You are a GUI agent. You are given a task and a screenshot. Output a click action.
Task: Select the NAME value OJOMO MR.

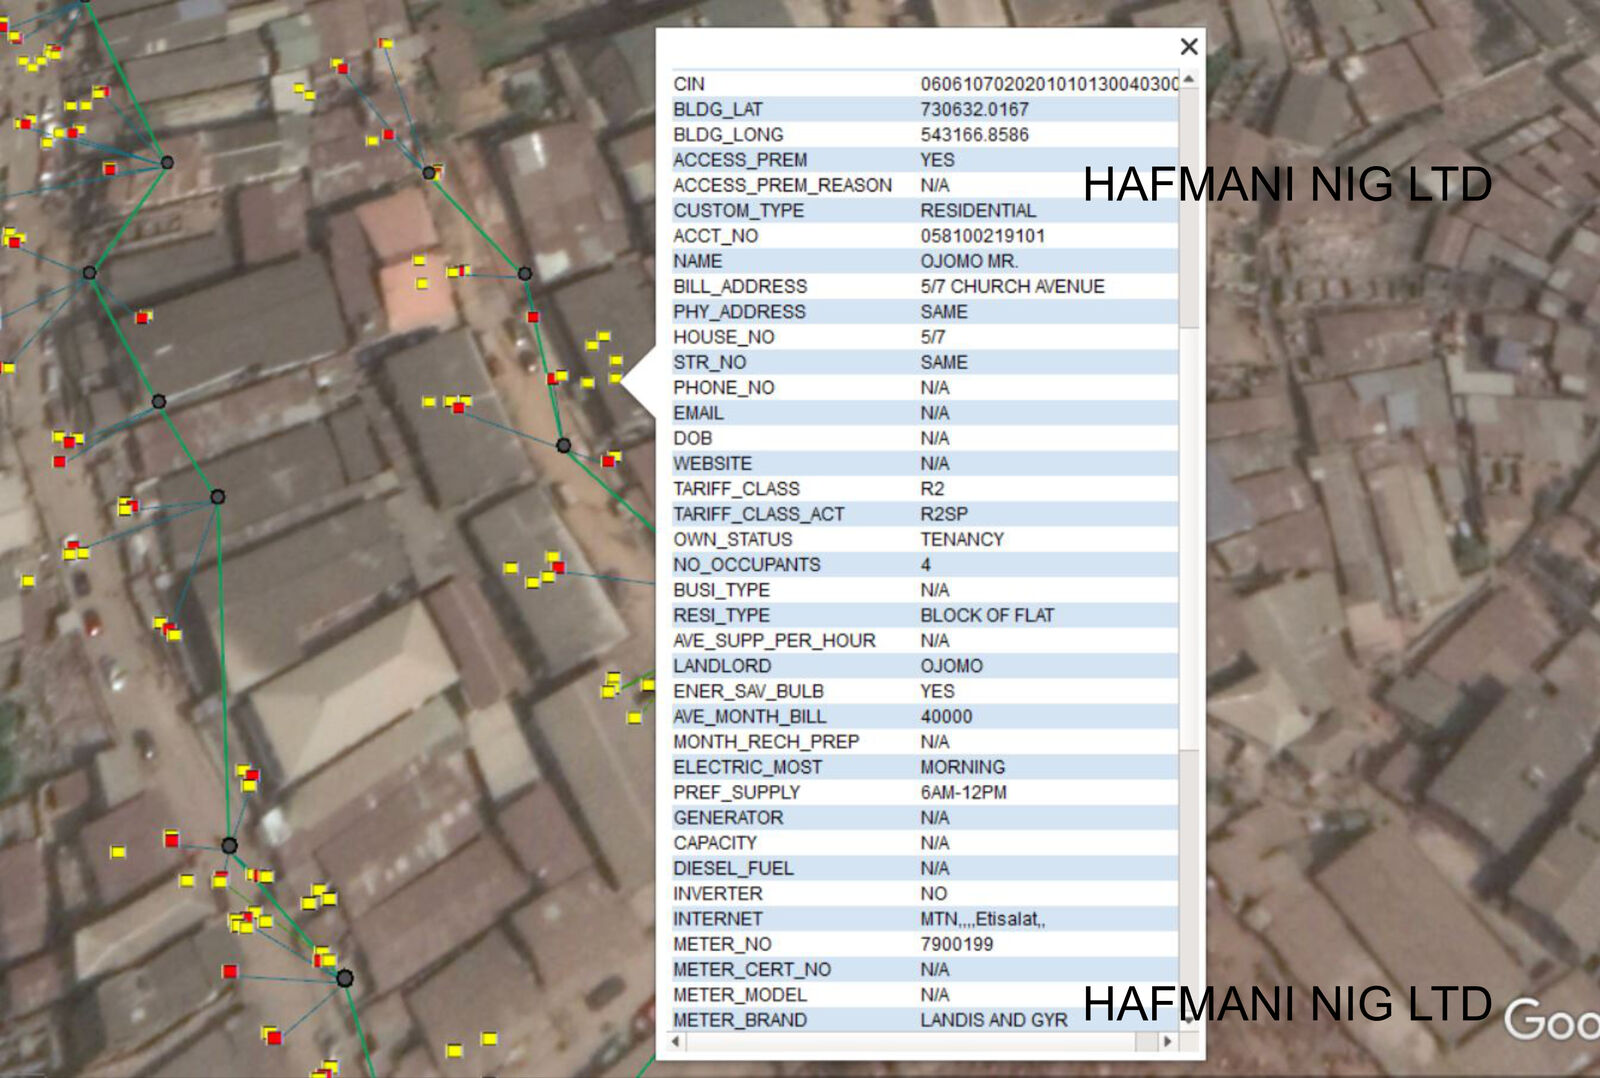click(969, 261)
